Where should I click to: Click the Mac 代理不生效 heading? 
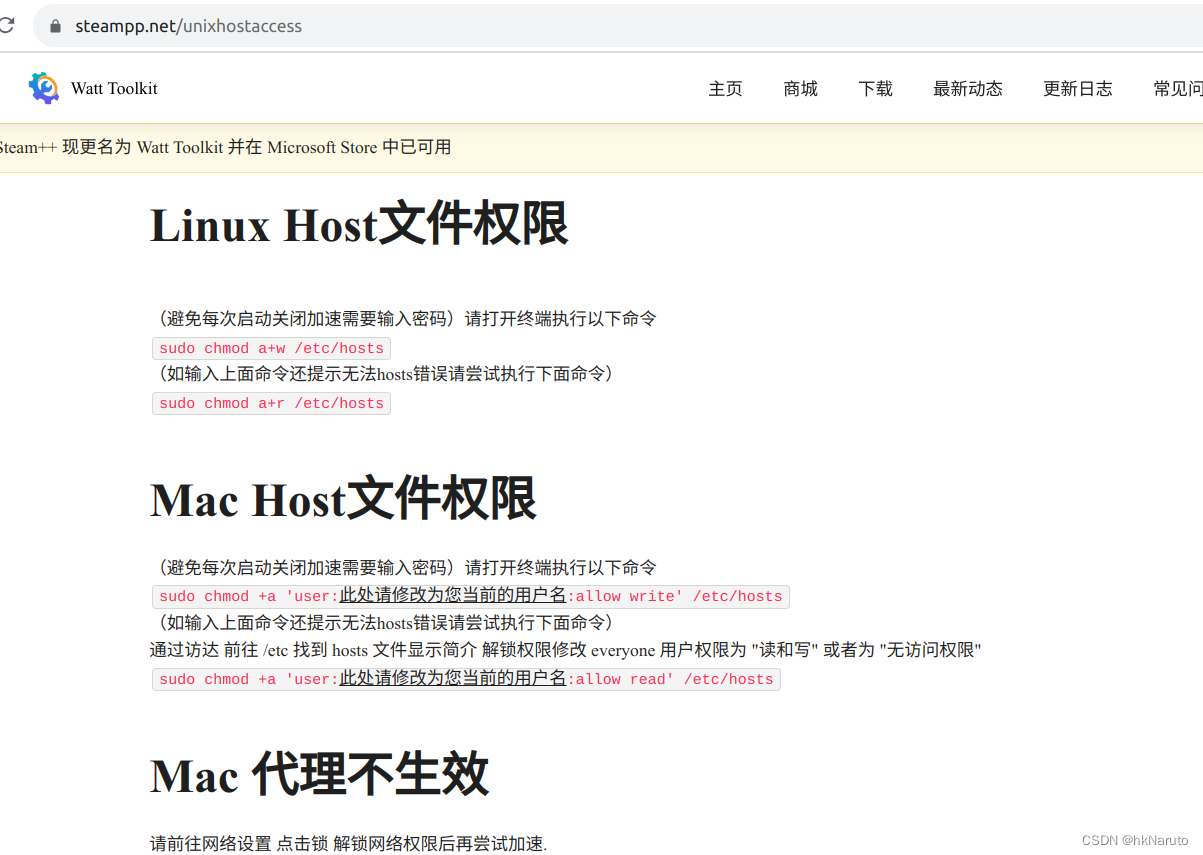click(x=319, y=774)
